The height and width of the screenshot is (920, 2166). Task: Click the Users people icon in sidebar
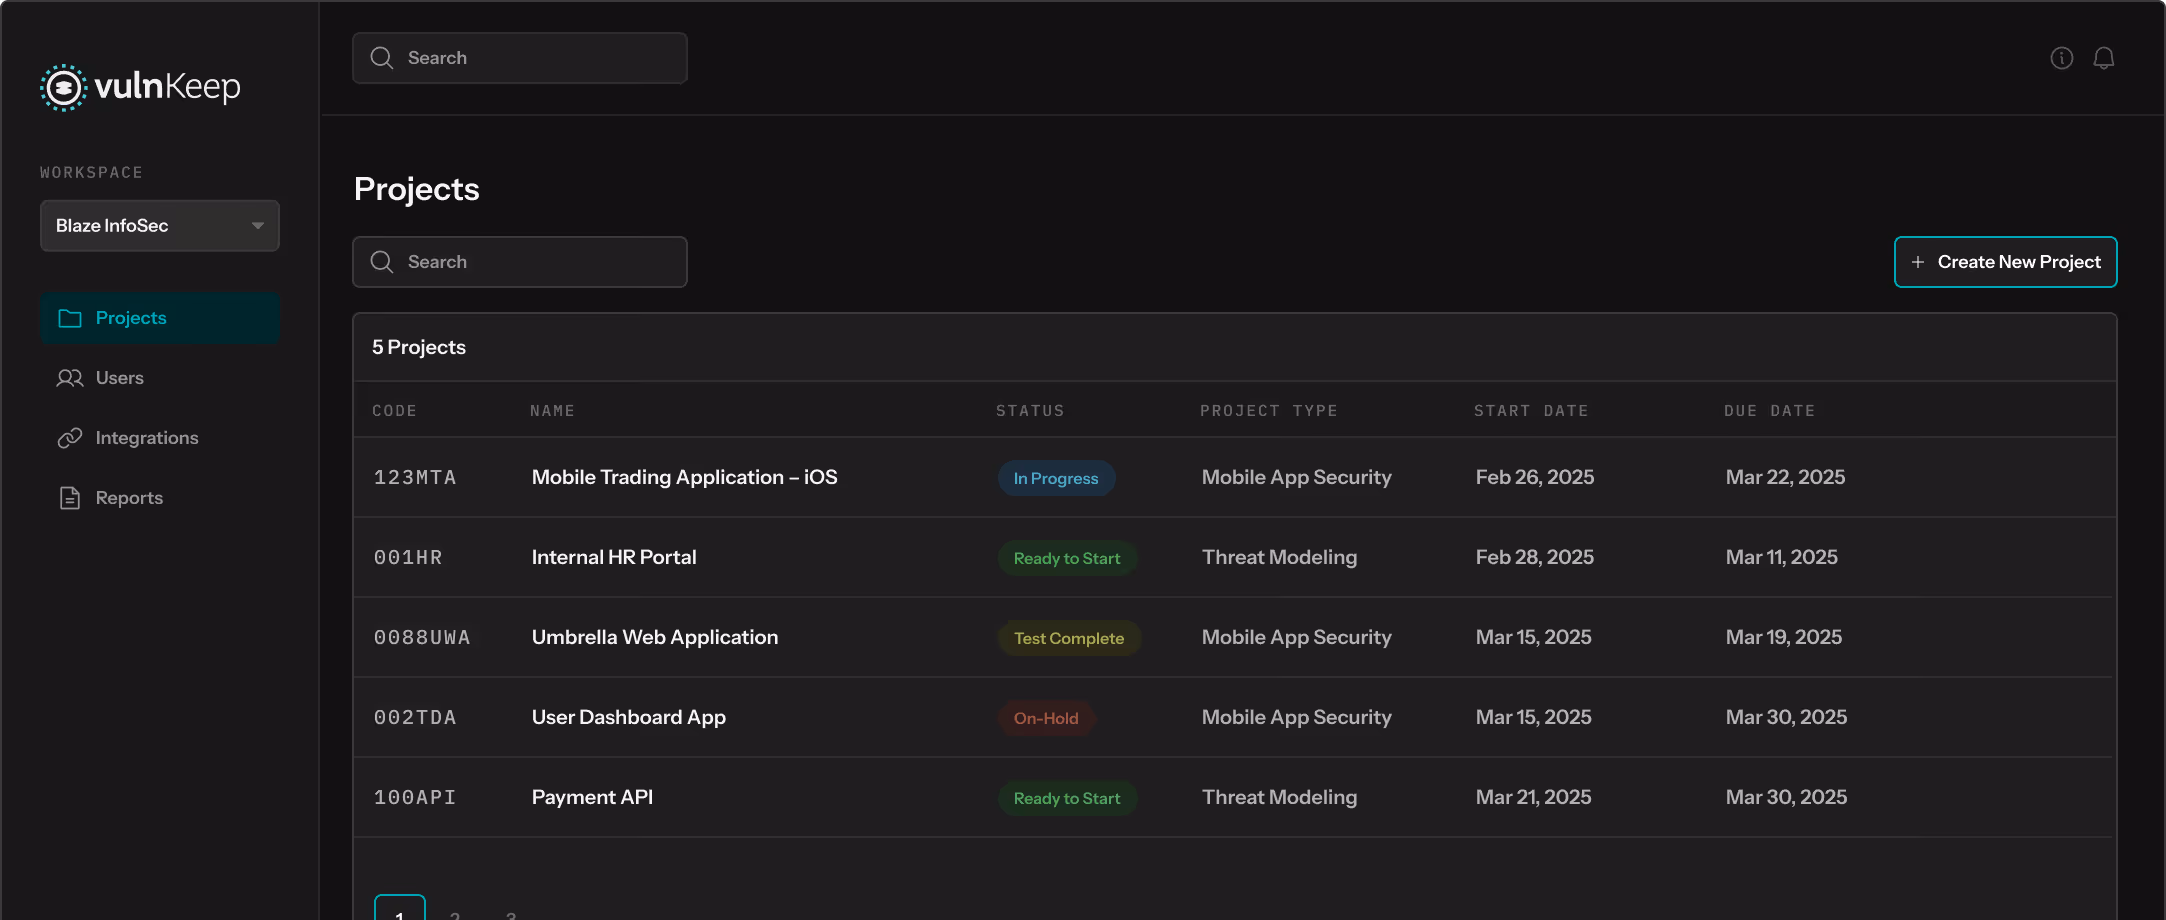click(x=70, y=378)
